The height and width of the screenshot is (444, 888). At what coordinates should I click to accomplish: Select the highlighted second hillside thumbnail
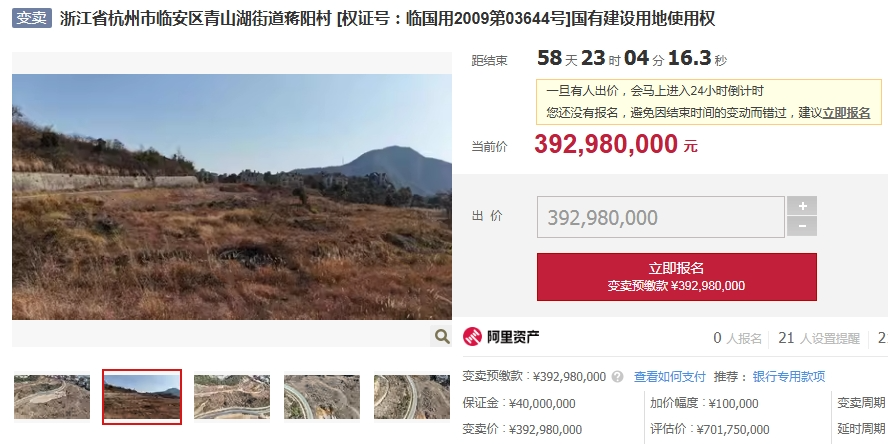[142, 397]
